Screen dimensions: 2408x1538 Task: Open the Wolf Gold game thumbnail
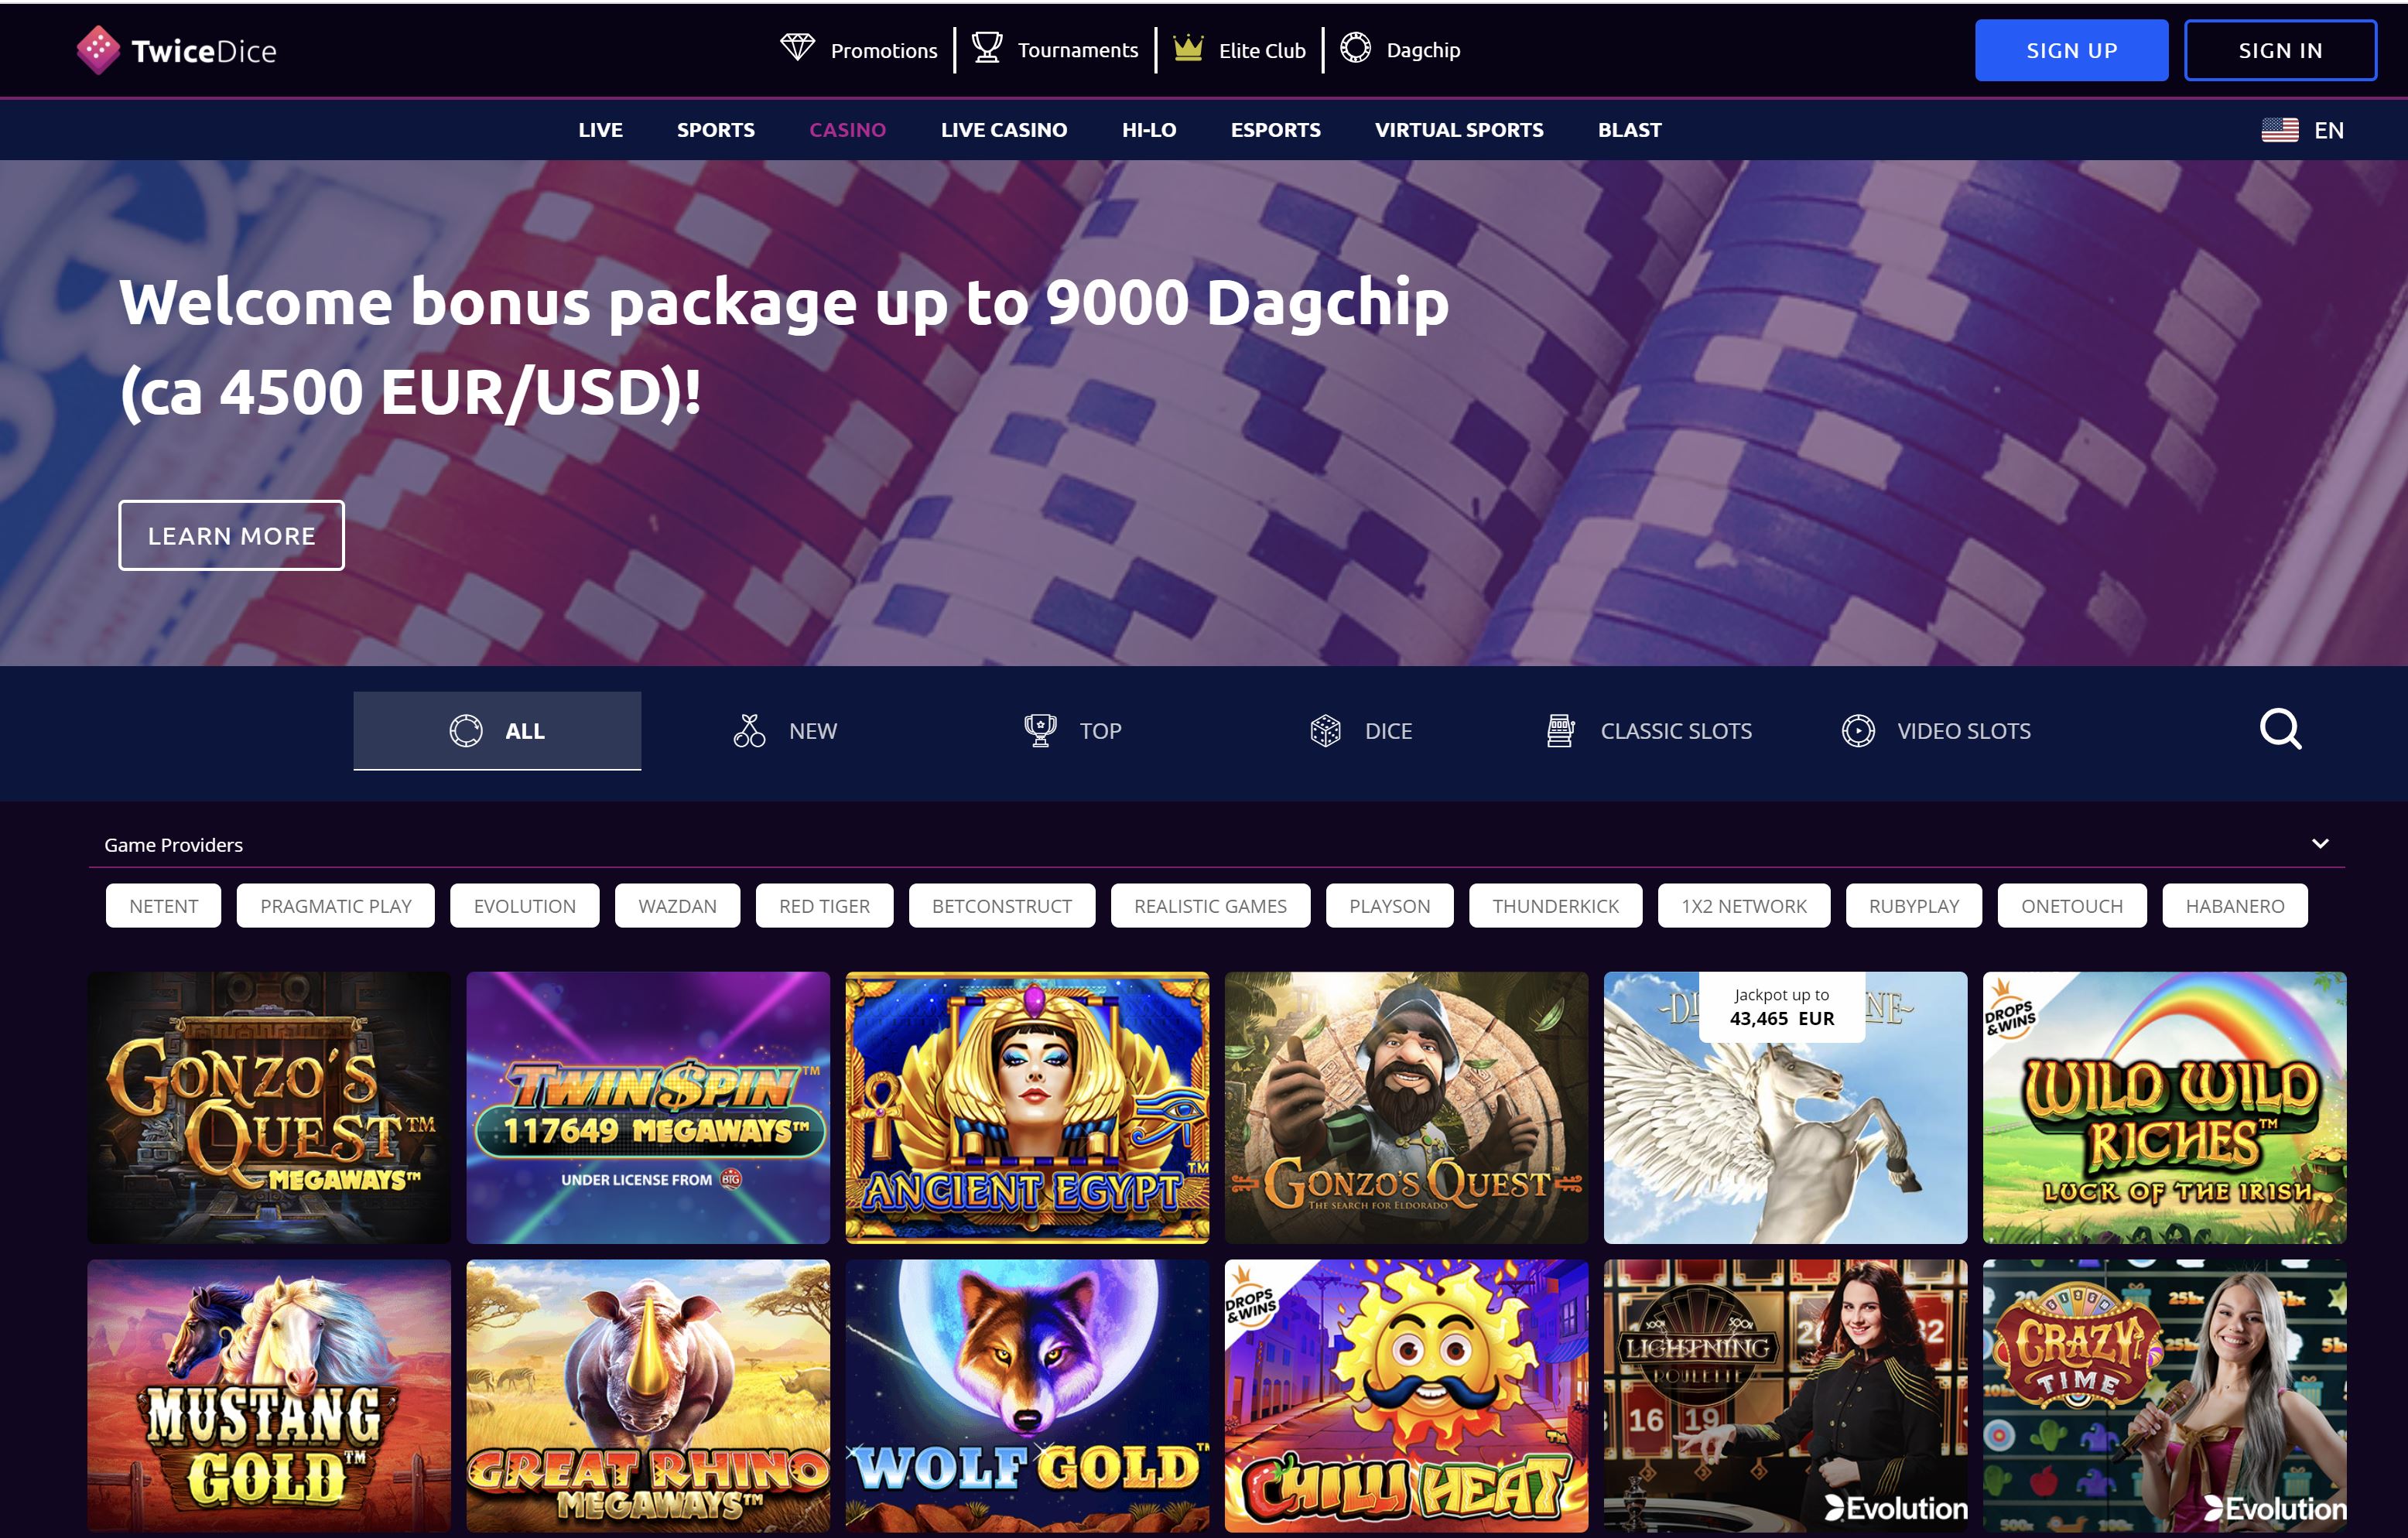(x=1027, y=1396)
